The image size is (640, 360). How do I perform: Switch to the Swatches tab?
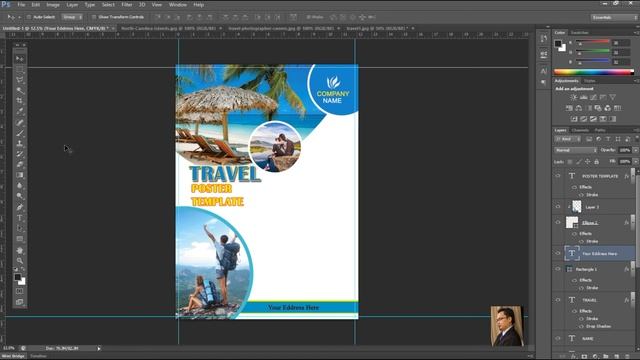point(580,33)
